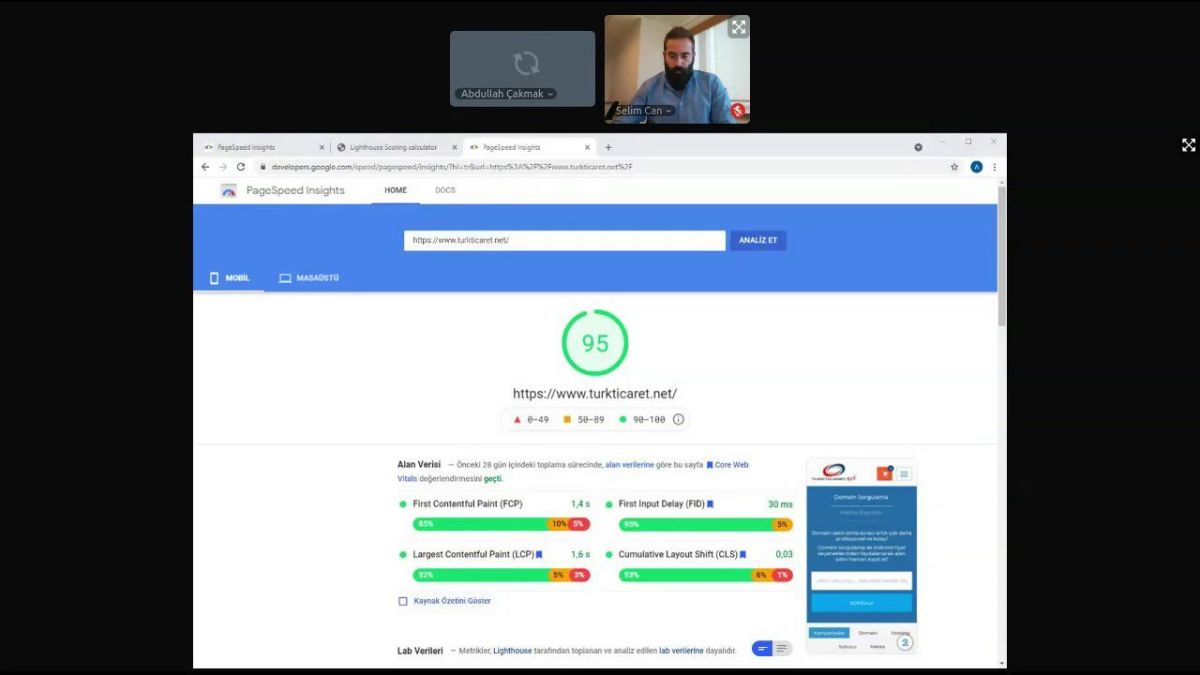Open Selim Can participant name dropdown
1200x675 pixels.
pos(643,111)
